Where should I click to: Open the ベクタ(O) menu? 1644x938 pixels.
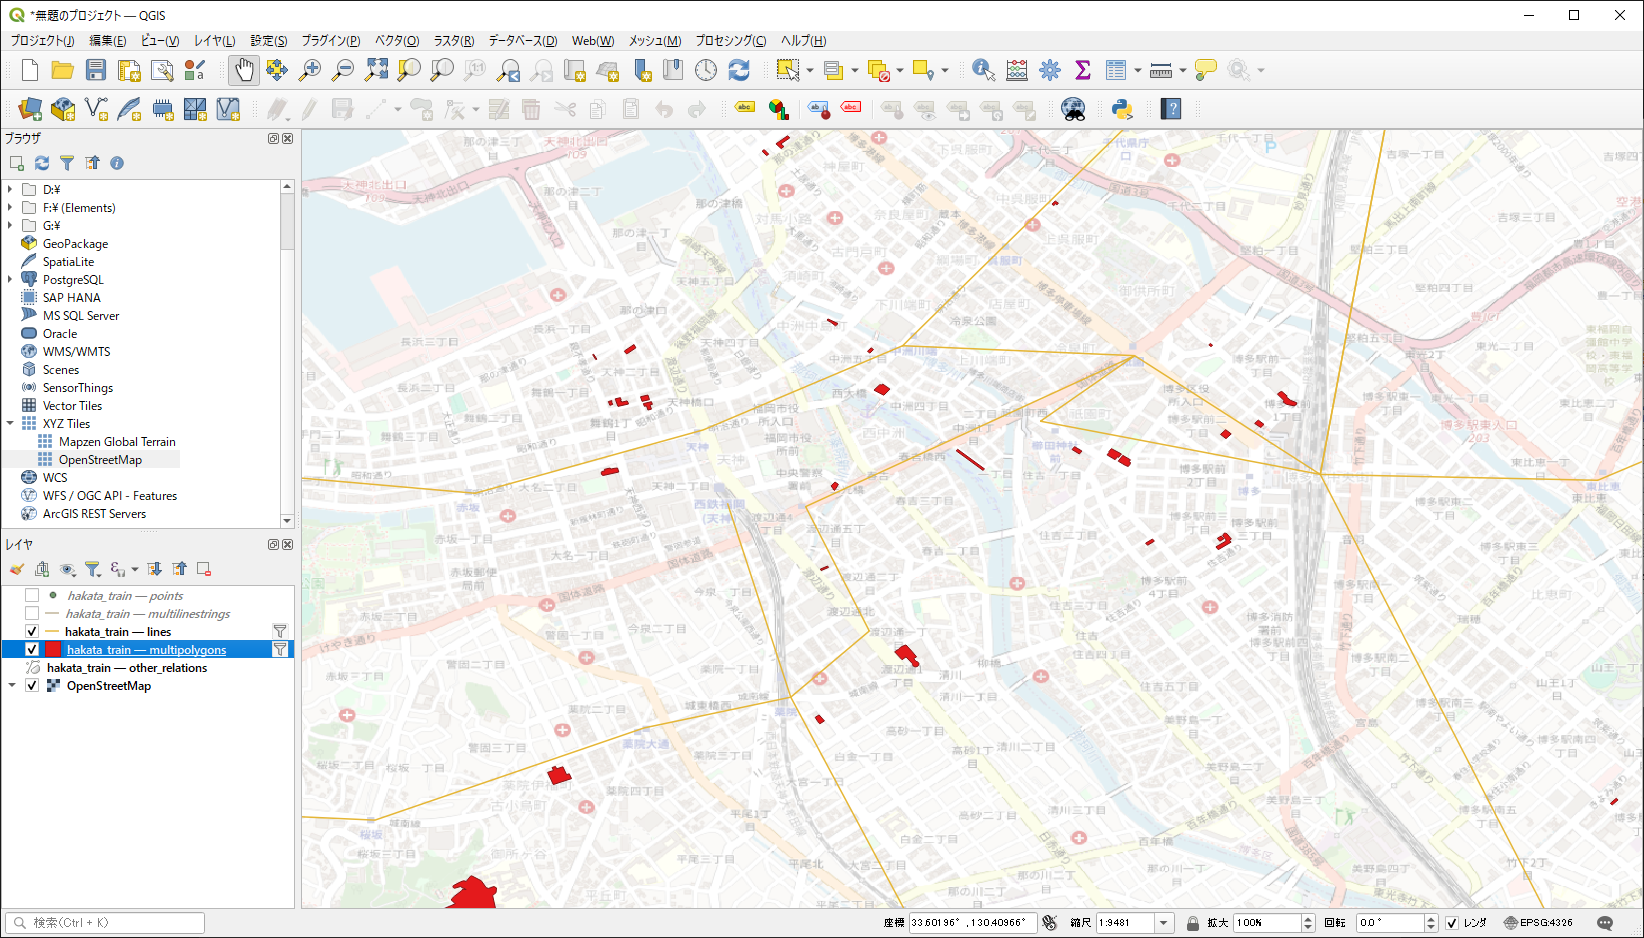coord(396,41)
